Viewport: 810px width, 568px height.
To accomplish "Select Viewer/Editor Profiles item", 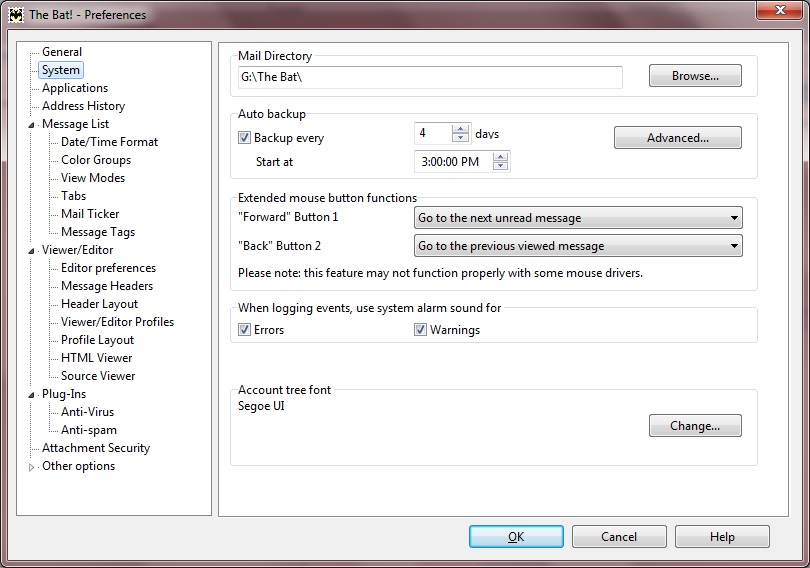I will point(117,322).
